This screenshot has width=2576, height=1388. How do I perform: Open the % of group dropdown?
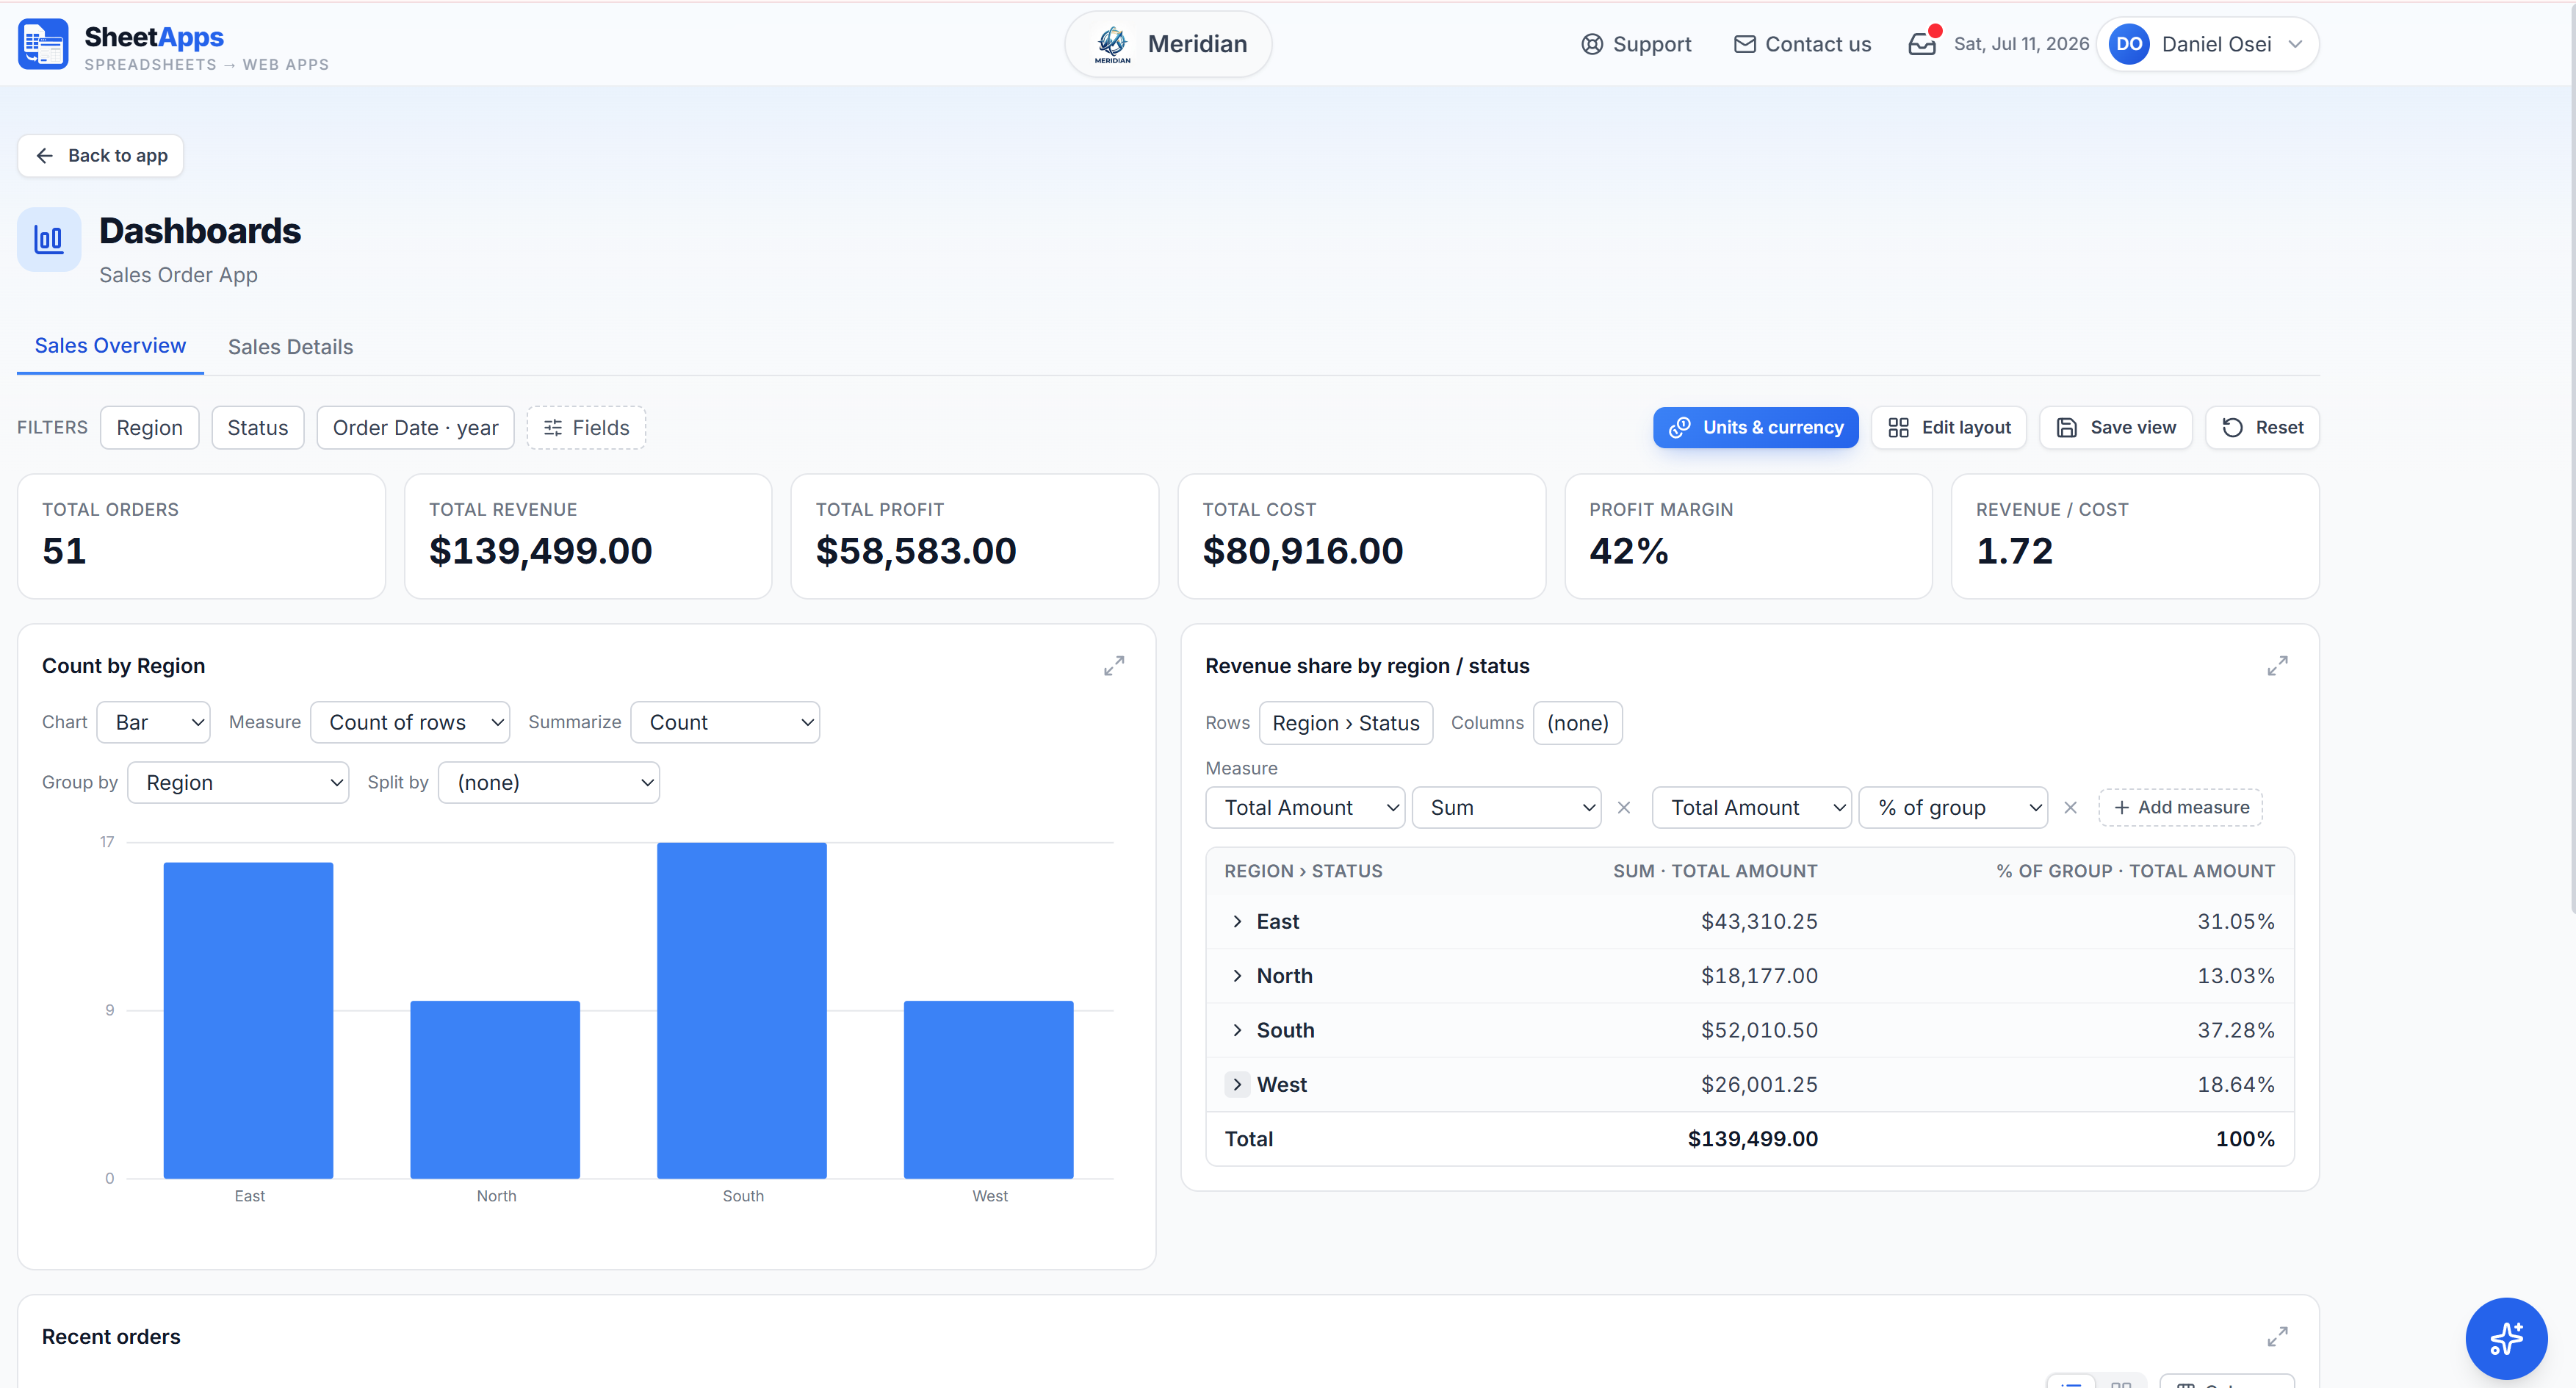pyautogui.click(x=1953, y=808)
